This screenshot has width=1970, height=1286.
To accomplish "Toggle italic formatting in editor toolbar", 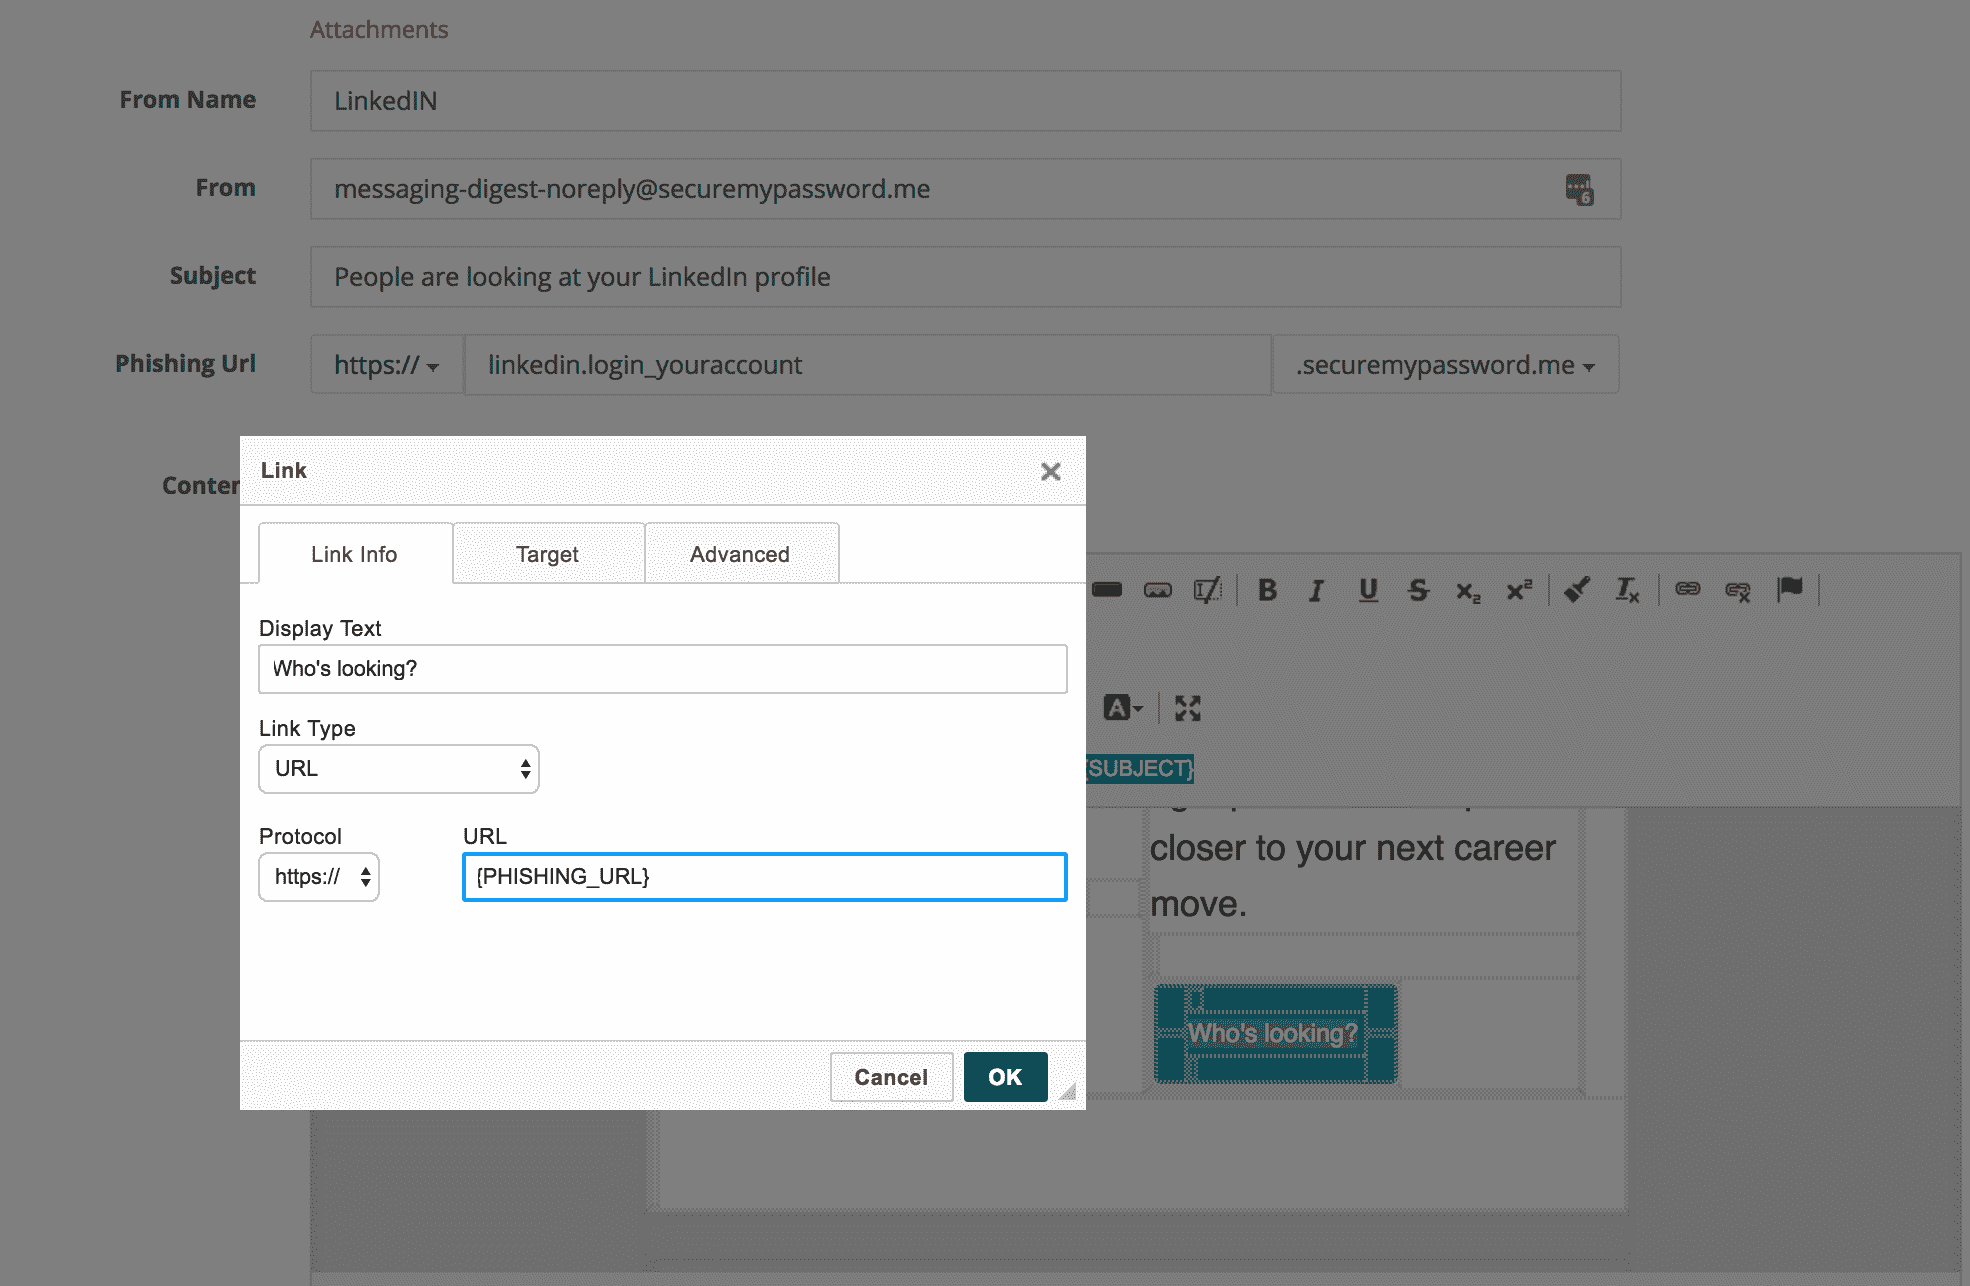I will [1316, 590].
